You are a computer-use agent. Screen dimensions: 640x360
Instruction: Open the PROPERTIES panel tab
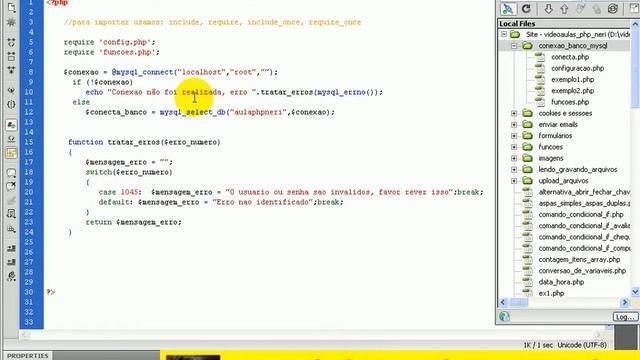(27, 356)
